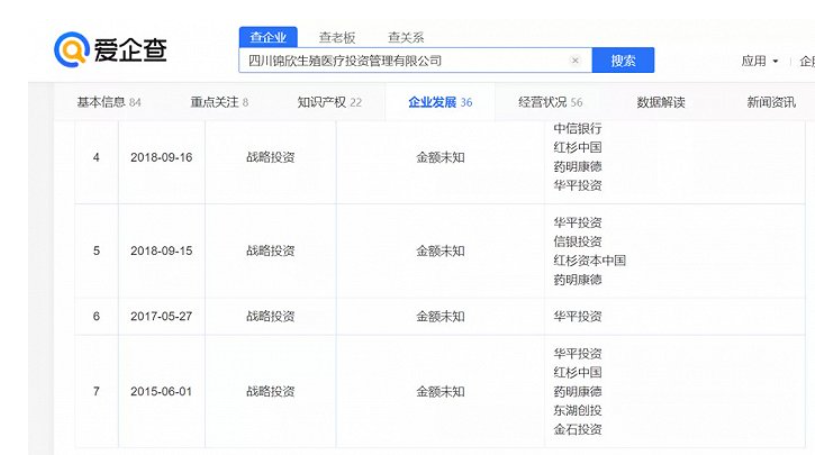Open the 数据解读 tab
This screenshot has height=470, width=833.
[661, 102]
